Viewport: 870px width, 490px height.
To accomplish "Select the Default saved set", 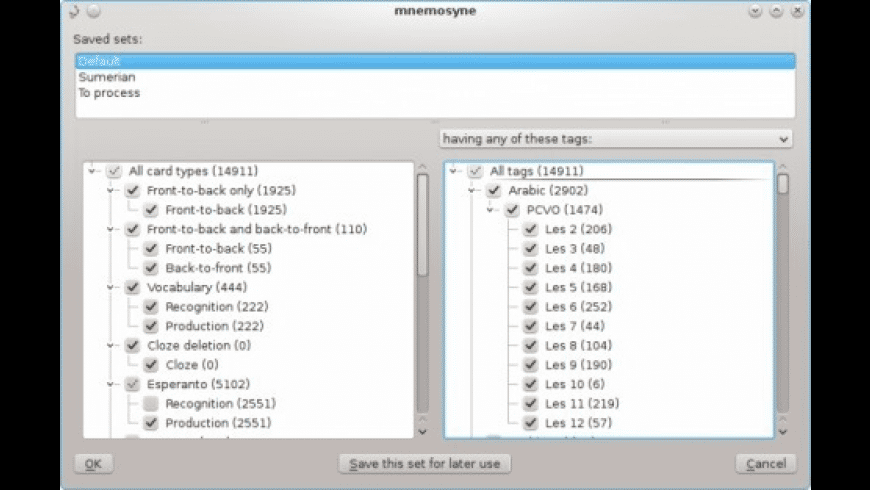I will click(x=435, y=61).
